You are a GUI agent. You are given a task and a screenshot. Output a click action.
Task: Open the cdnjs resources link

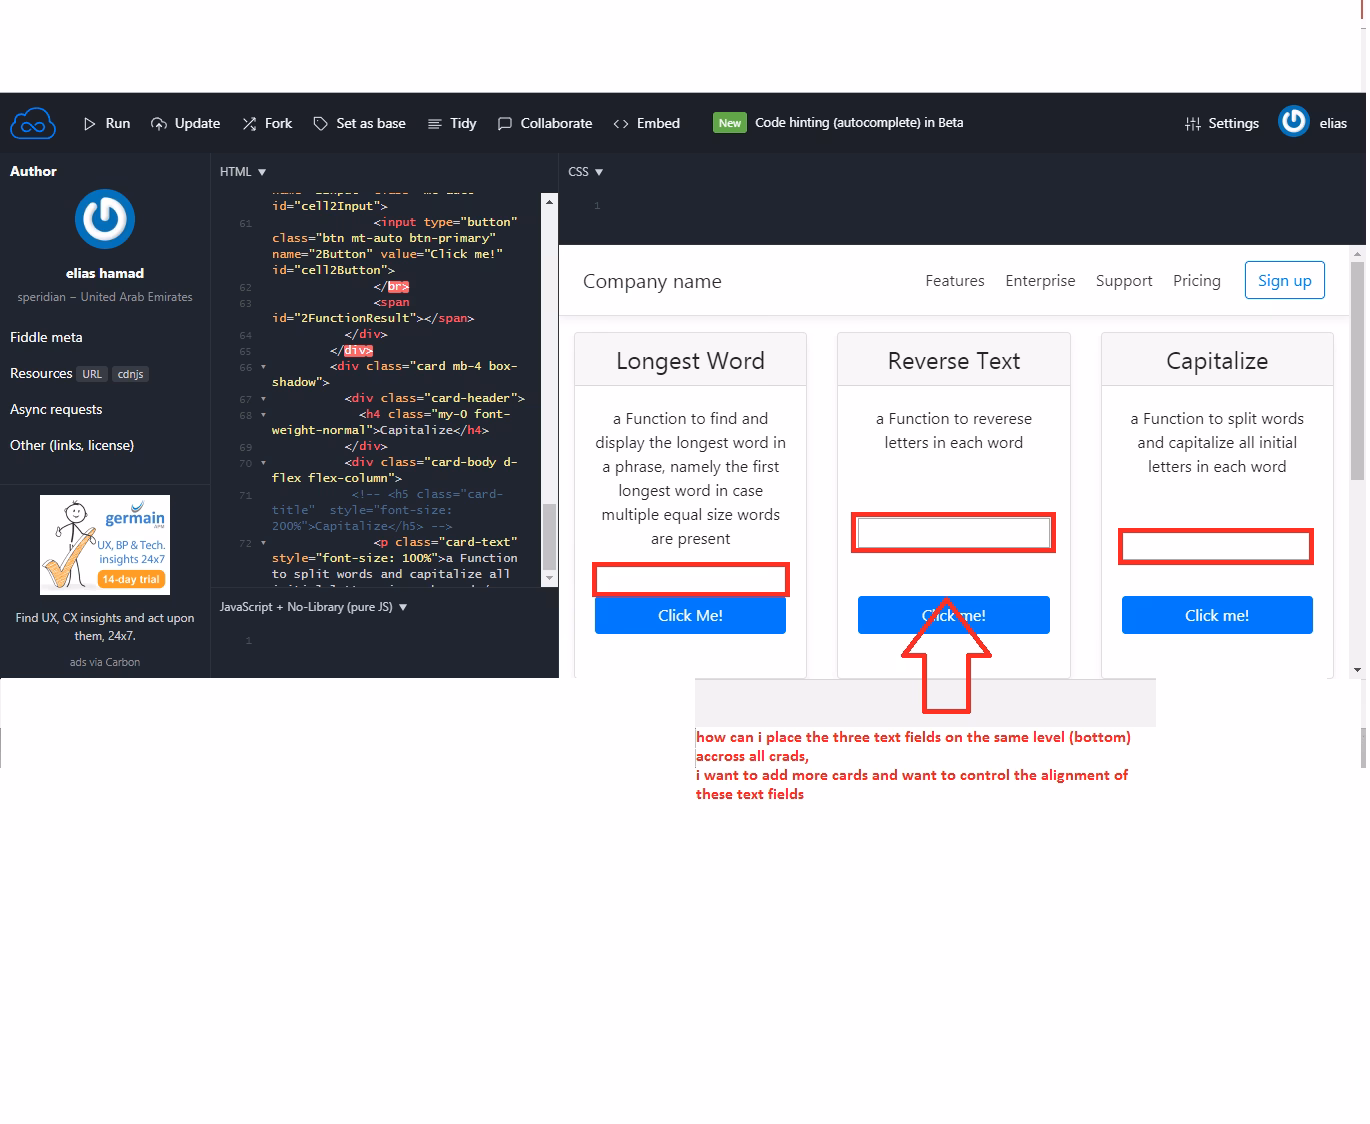click(130, 374)
